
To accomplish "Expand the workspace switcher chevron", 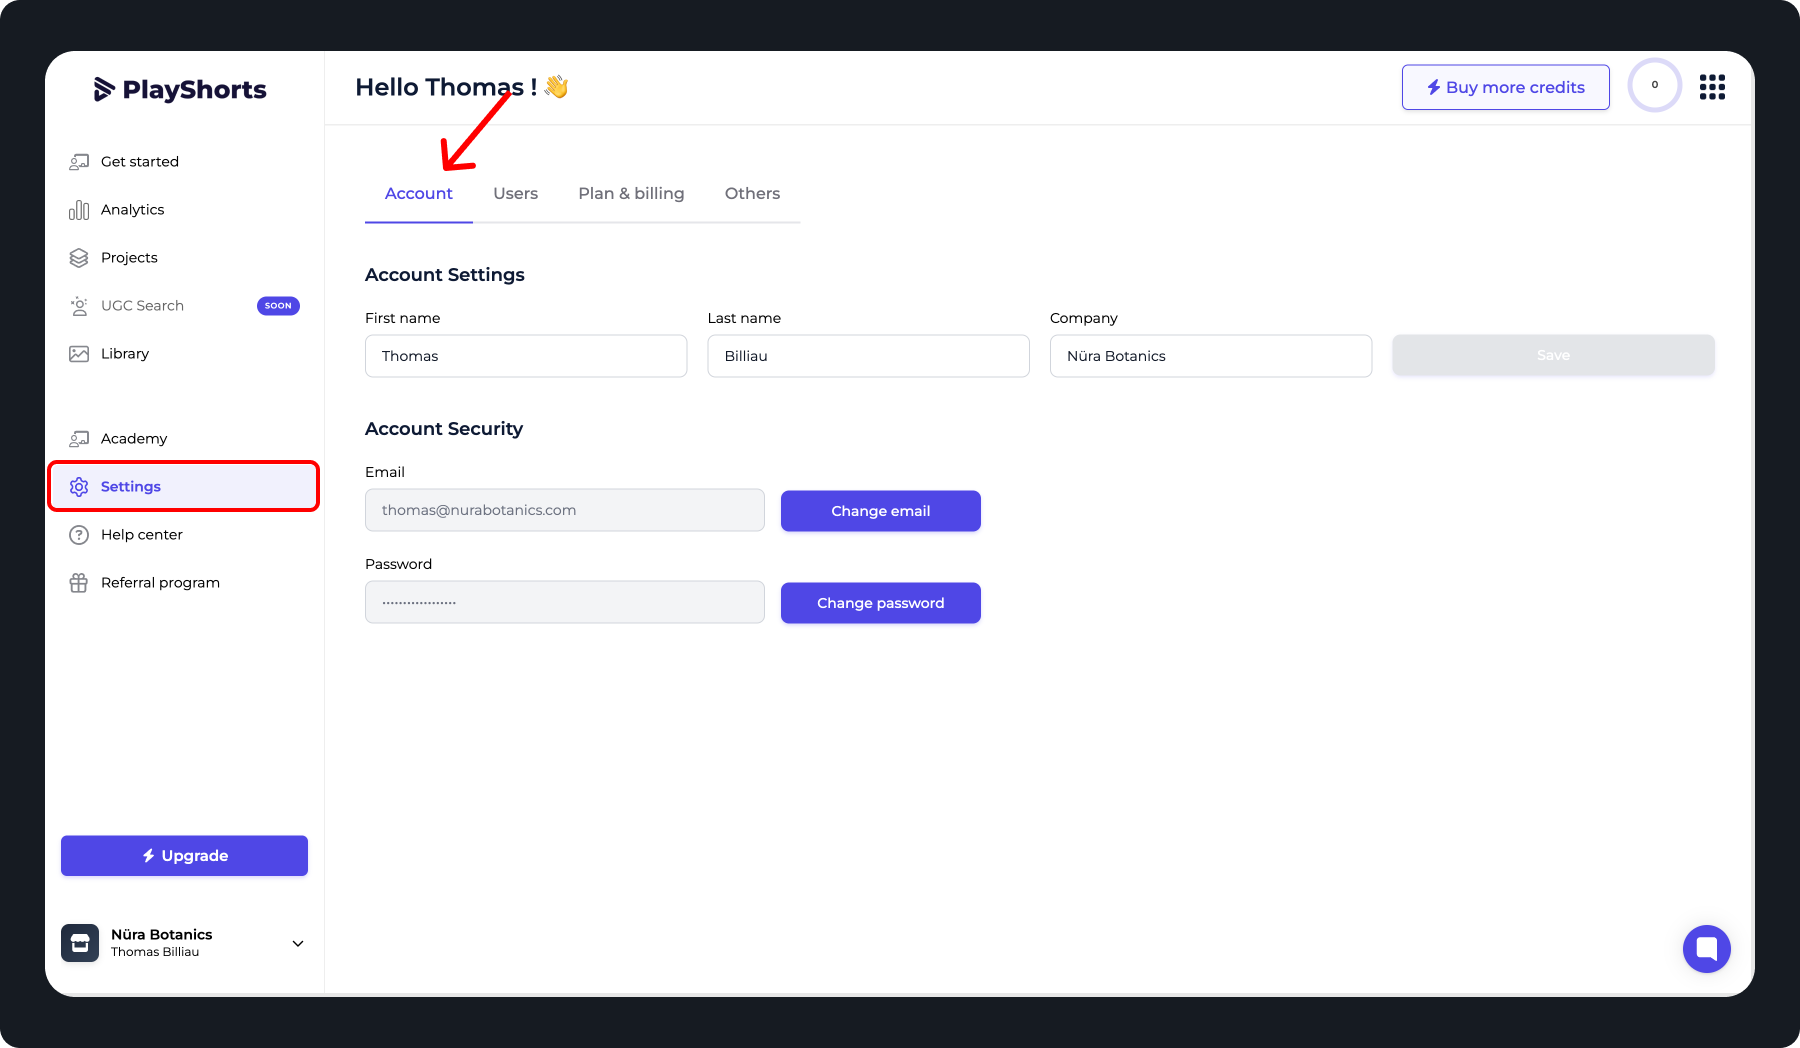I will 298,944.
